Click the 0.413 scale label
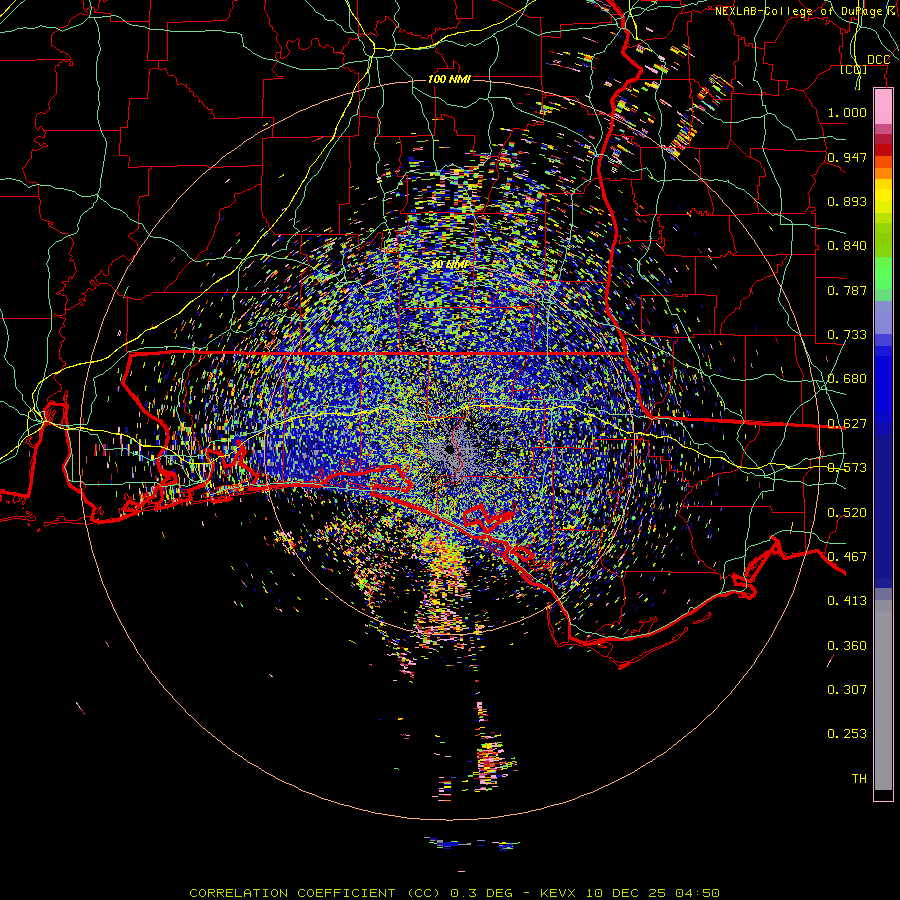Image resolution: width=900 pixels, height=900 pixels. click(x=847, y=601)
